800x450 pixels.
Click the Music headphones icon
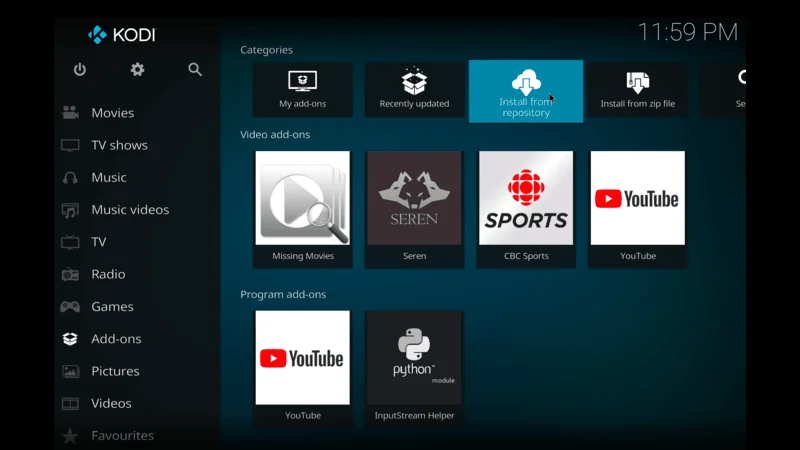(x=70, y=178)
